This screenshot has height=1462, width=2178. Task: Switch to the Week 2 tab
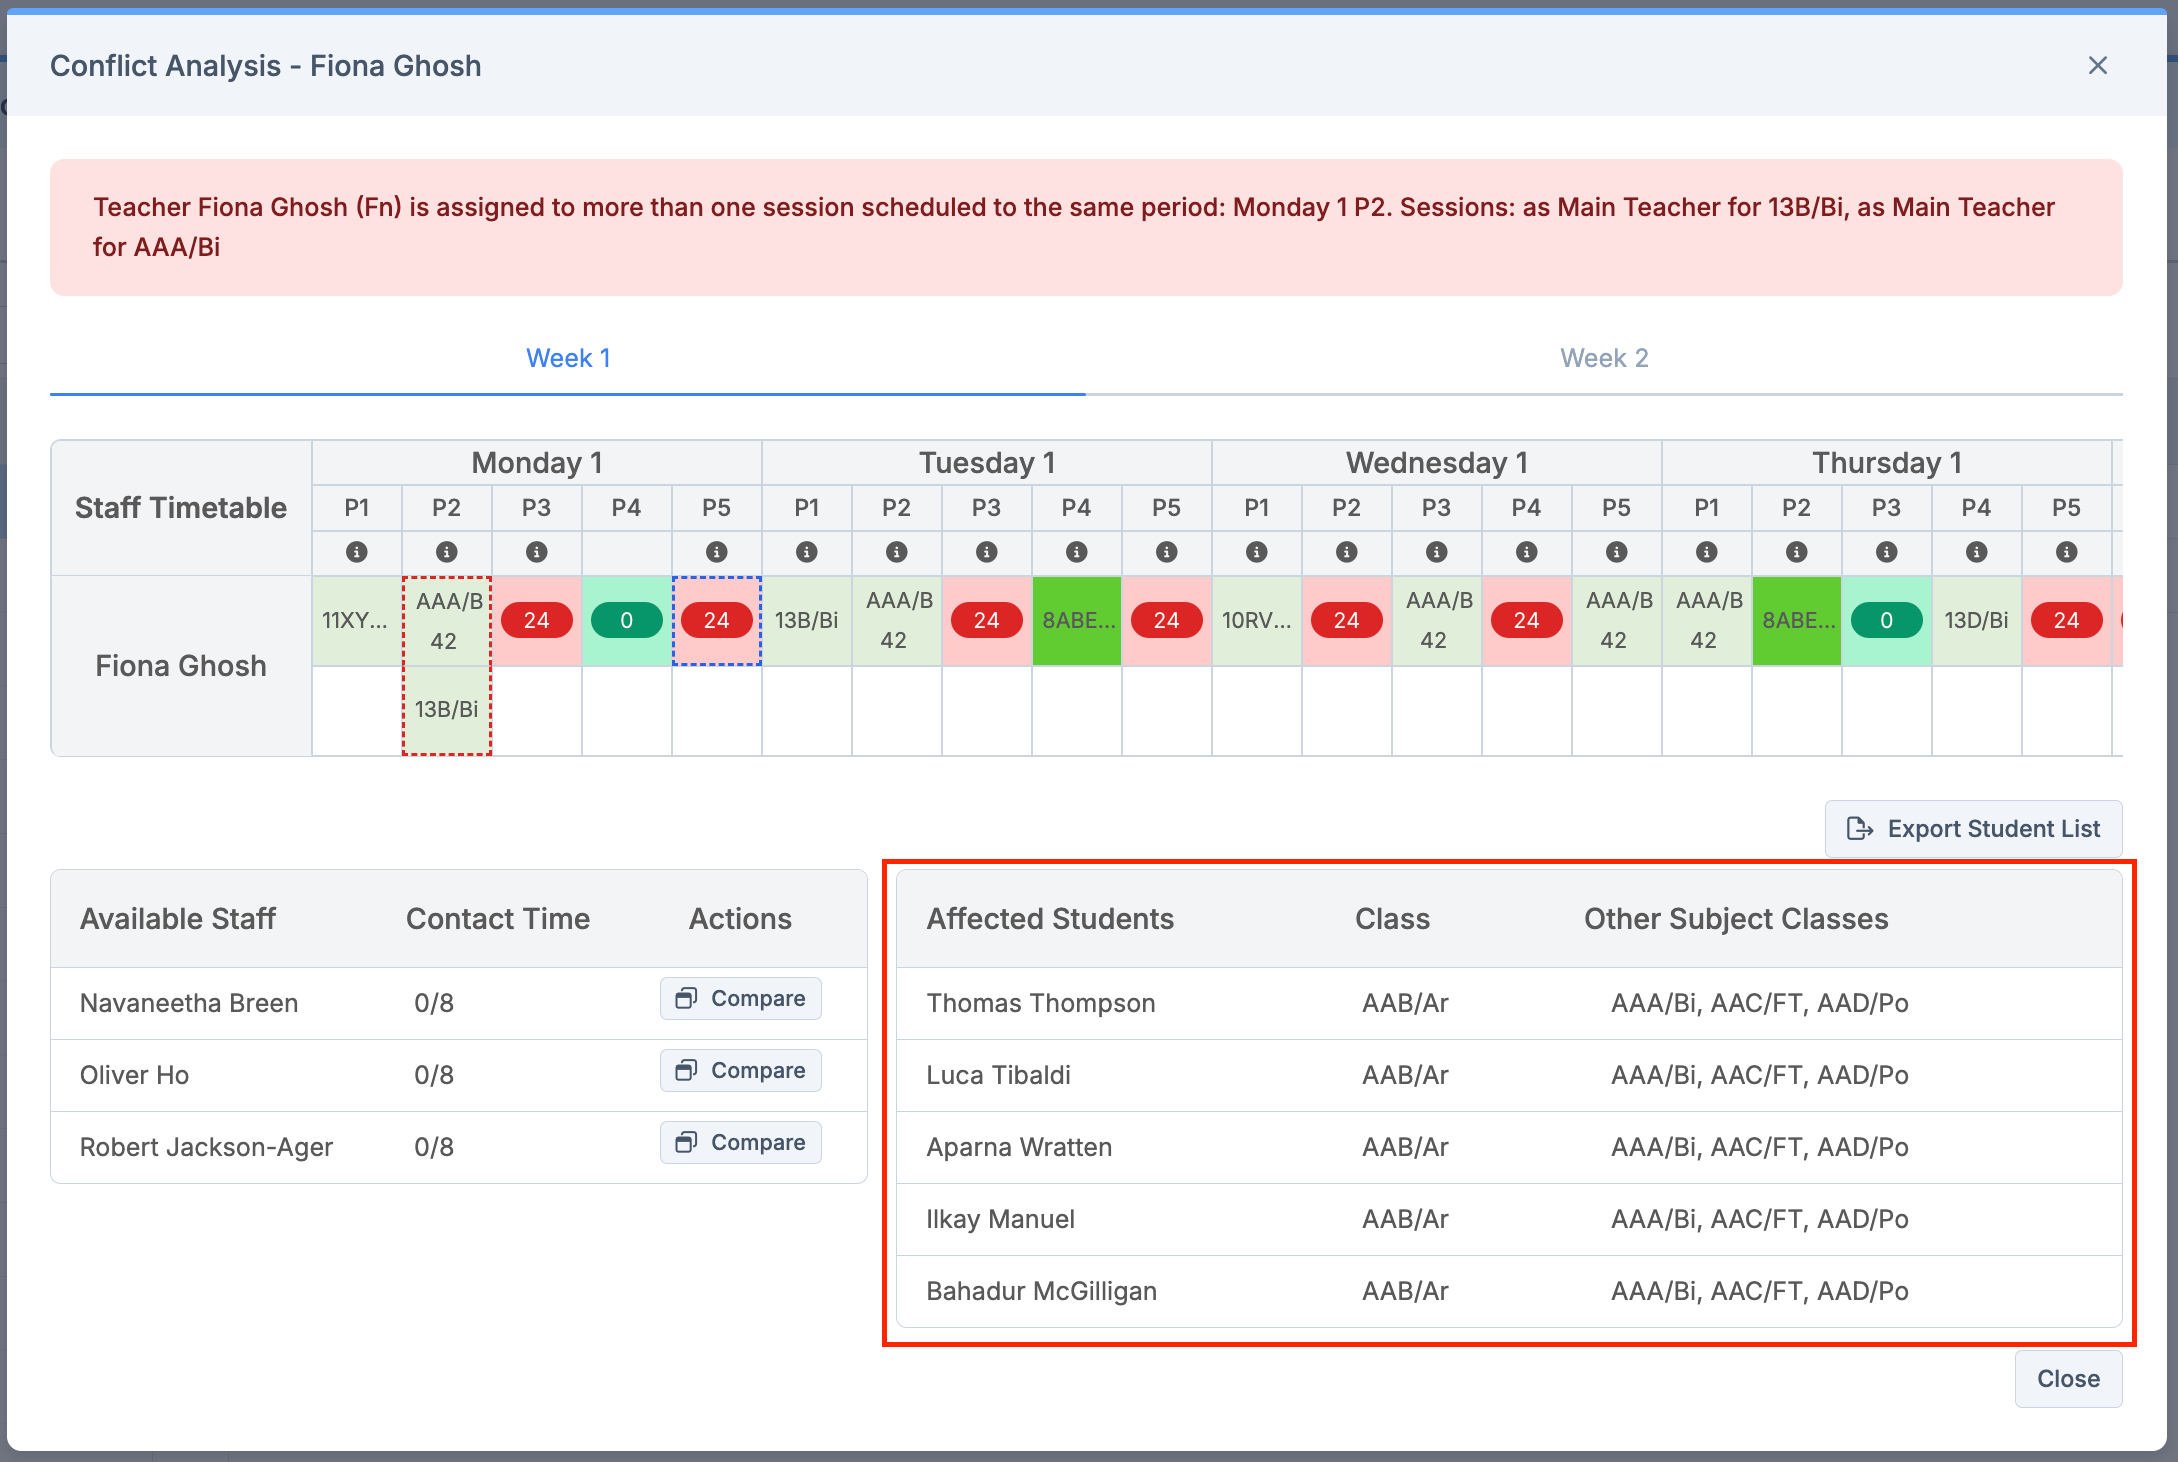coord(1603,358)
